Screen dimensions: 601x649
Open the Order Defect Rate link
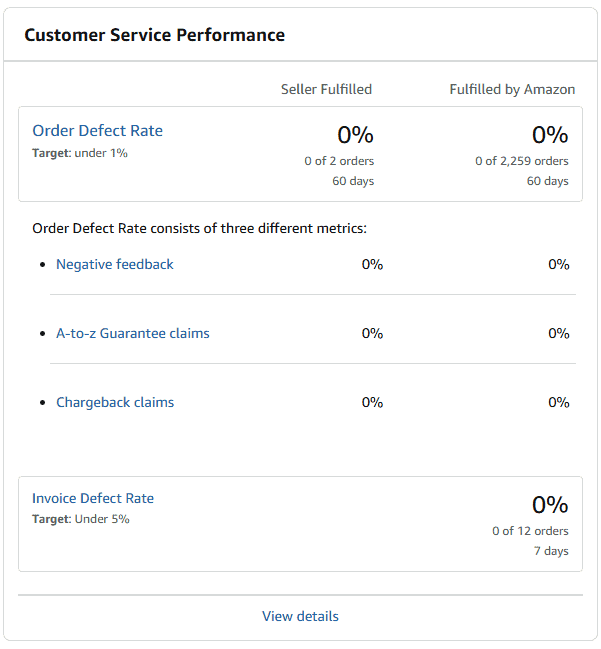point(97,131)
